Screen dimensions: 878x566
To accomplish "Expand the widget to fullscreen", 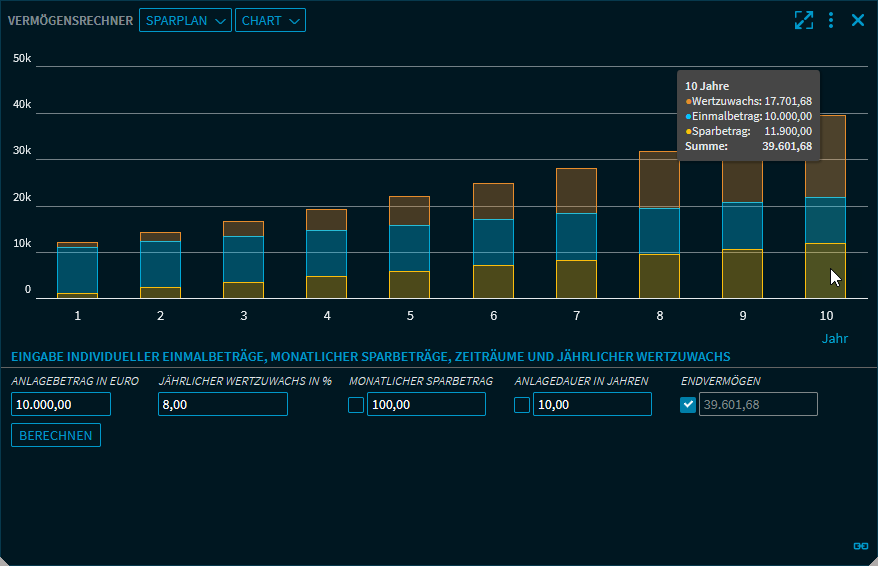I will coord(804,20).
